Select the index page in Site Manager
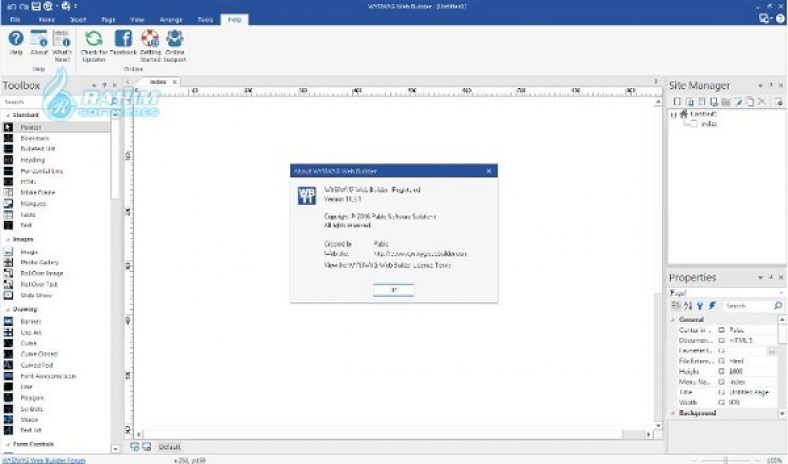This screenshot has height=464, width=788. pos(709,124)
